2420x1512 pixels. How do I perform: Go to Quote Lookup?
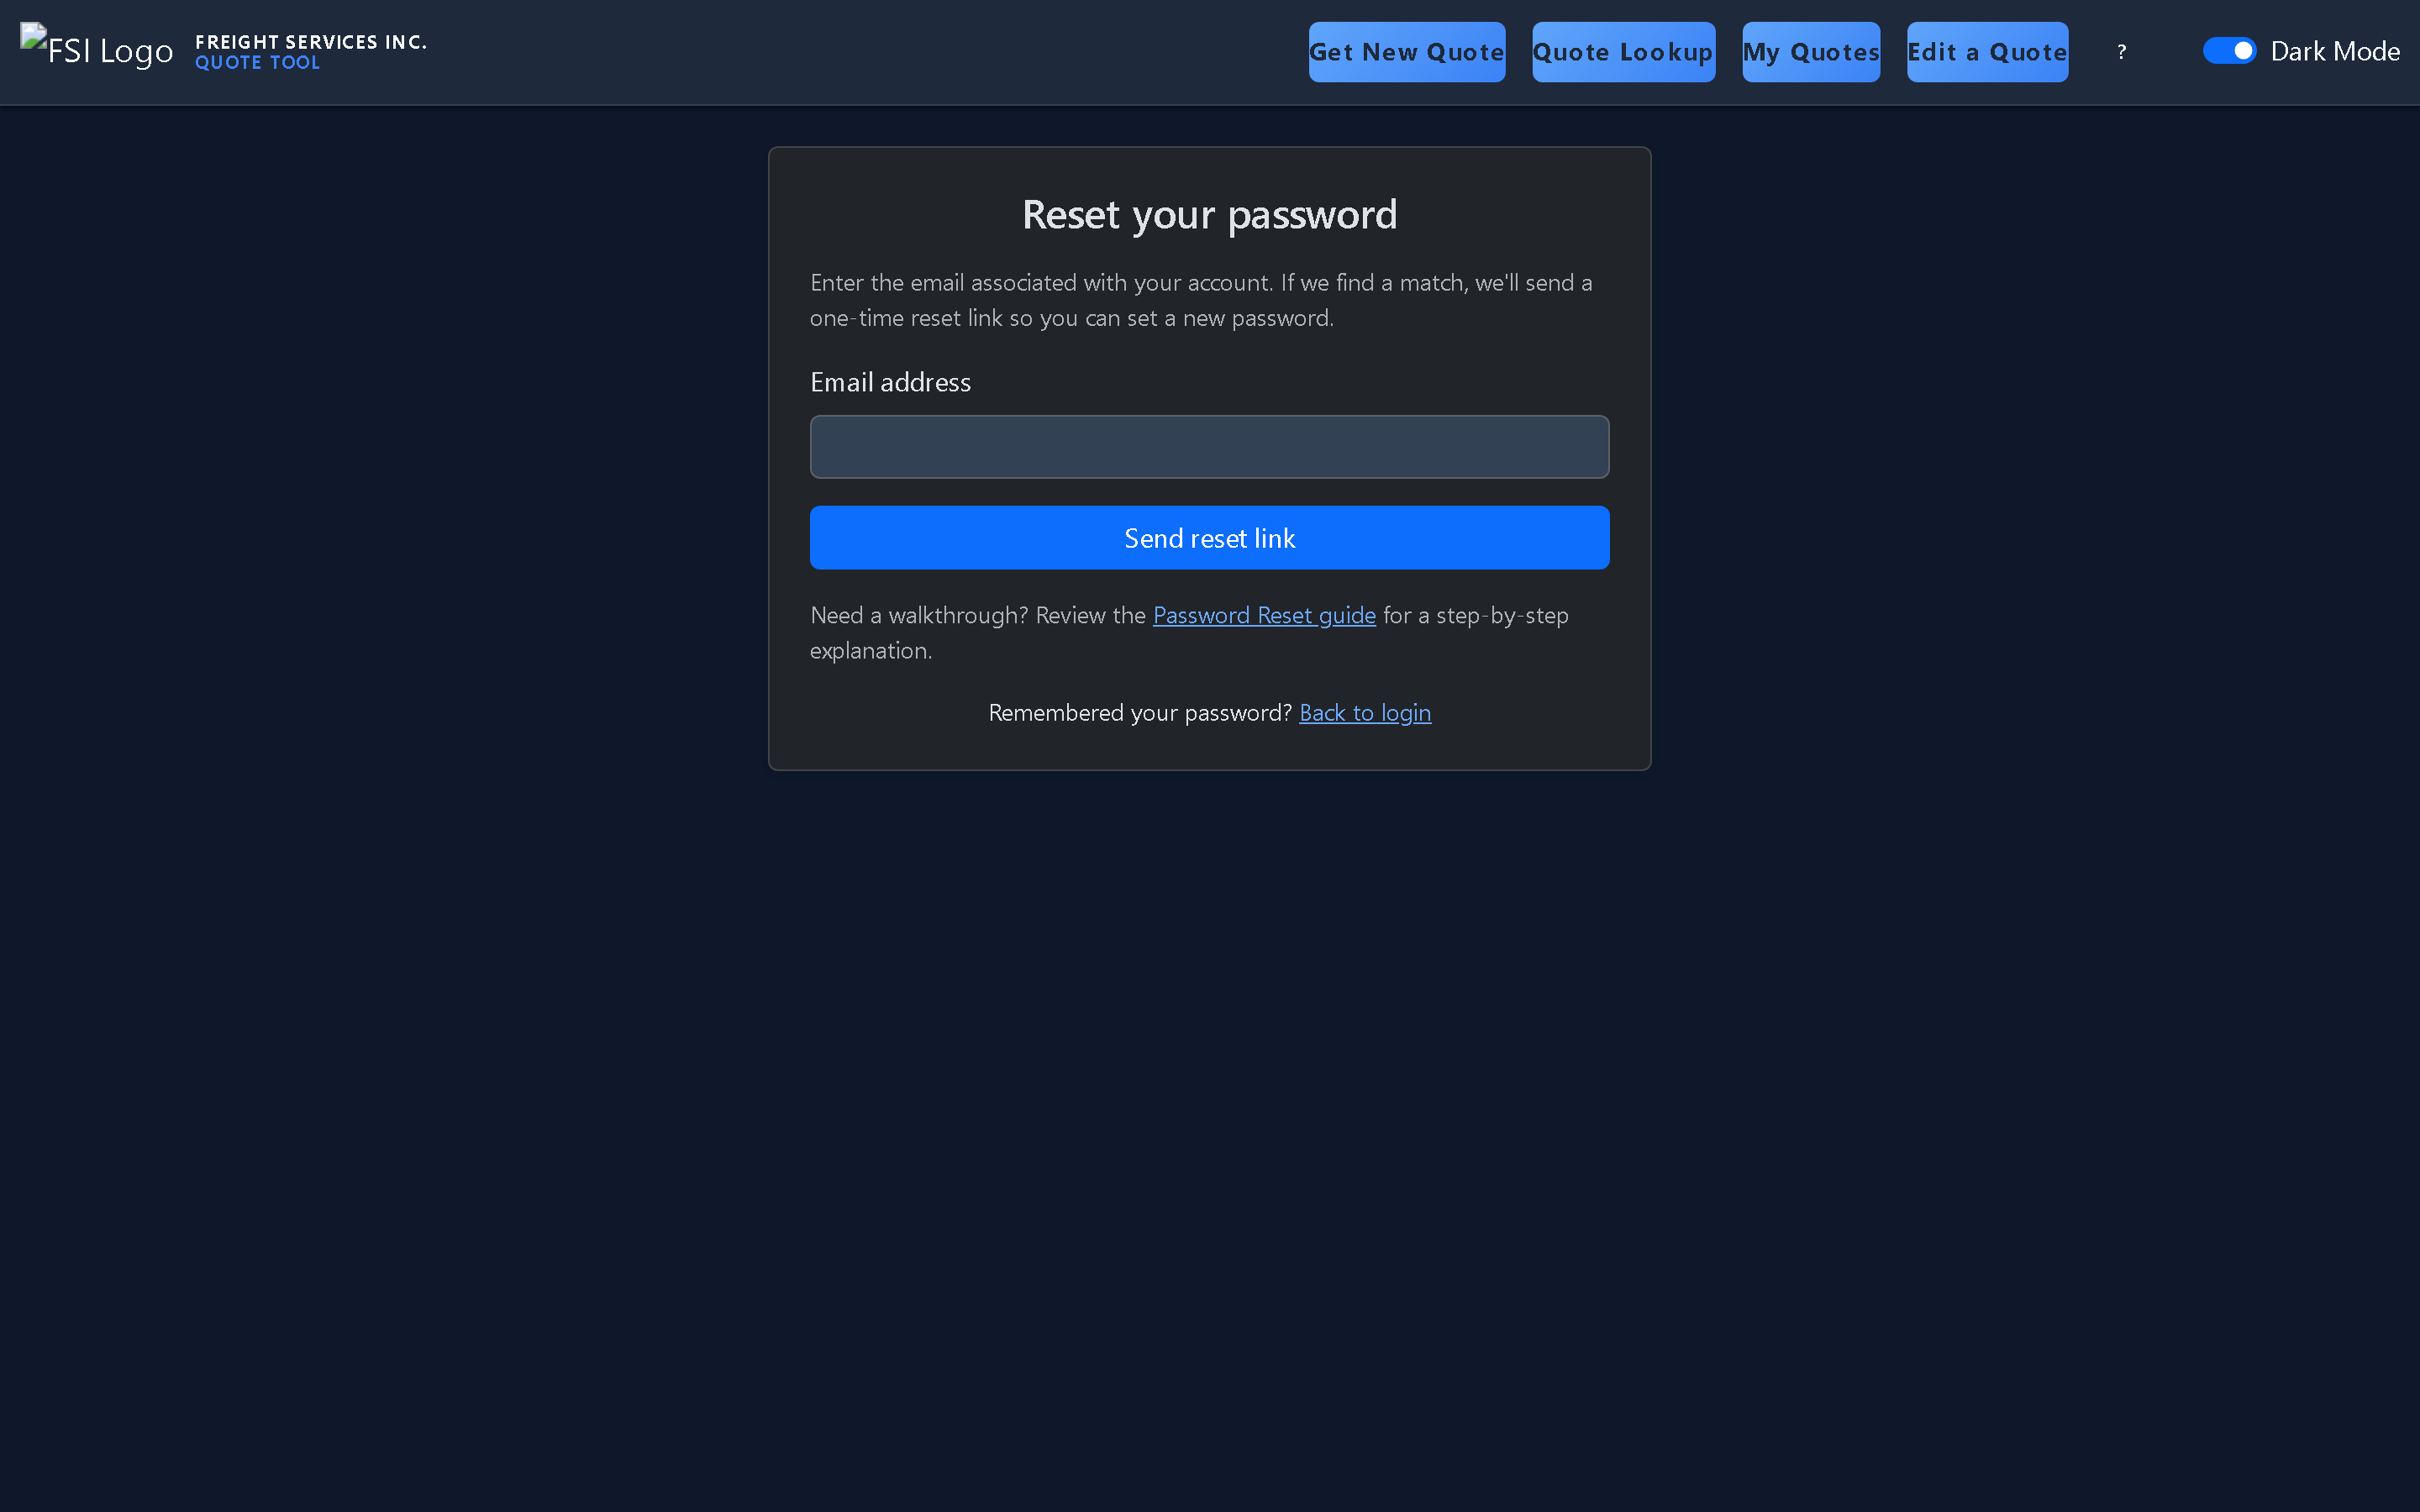point(1623,52)
